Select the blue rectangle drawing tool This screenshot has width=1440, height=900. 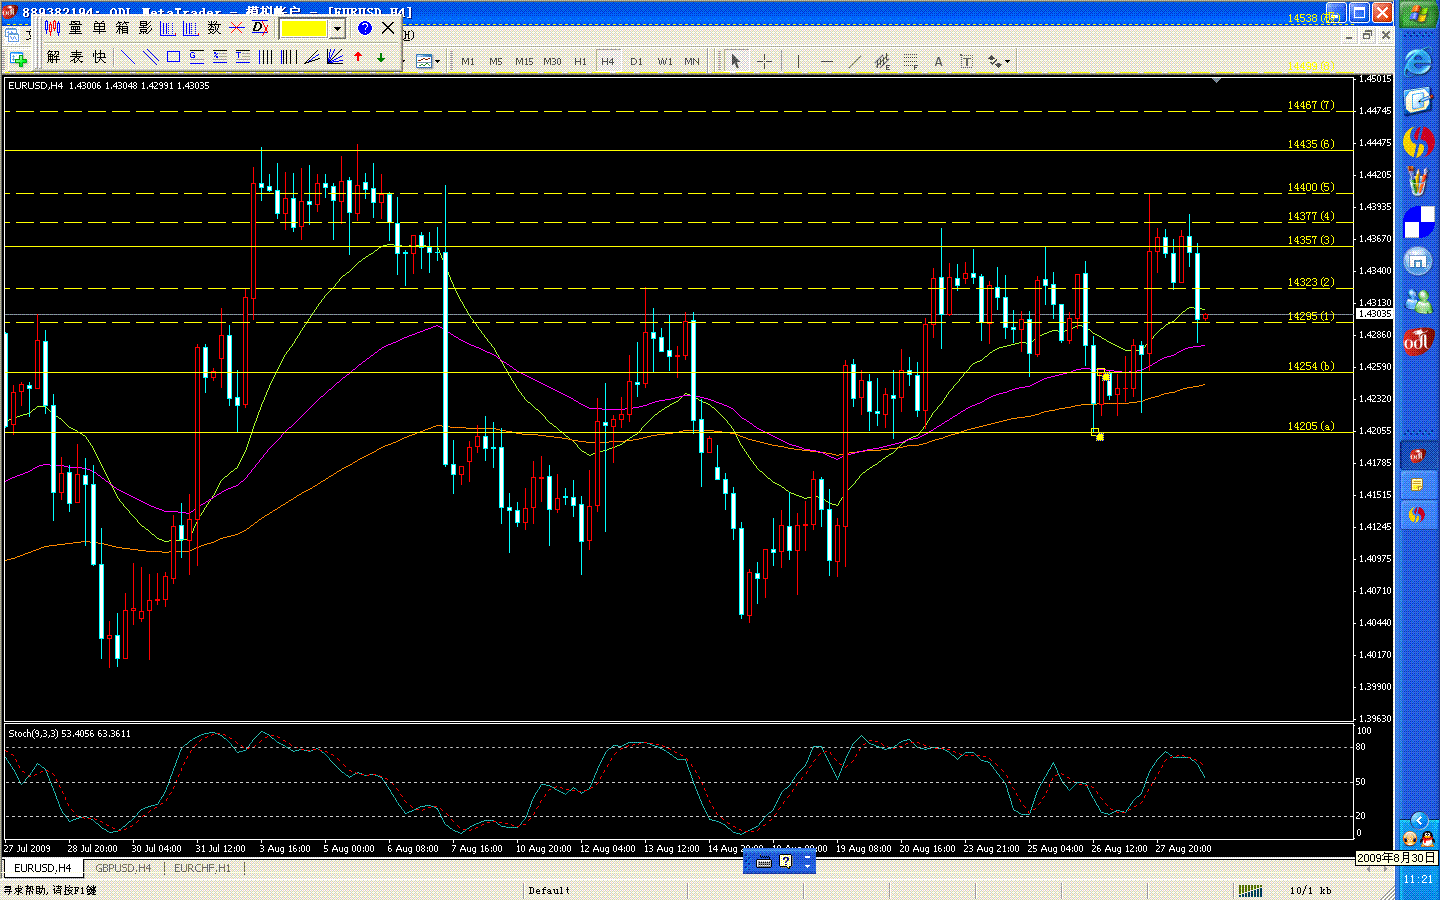173,57
